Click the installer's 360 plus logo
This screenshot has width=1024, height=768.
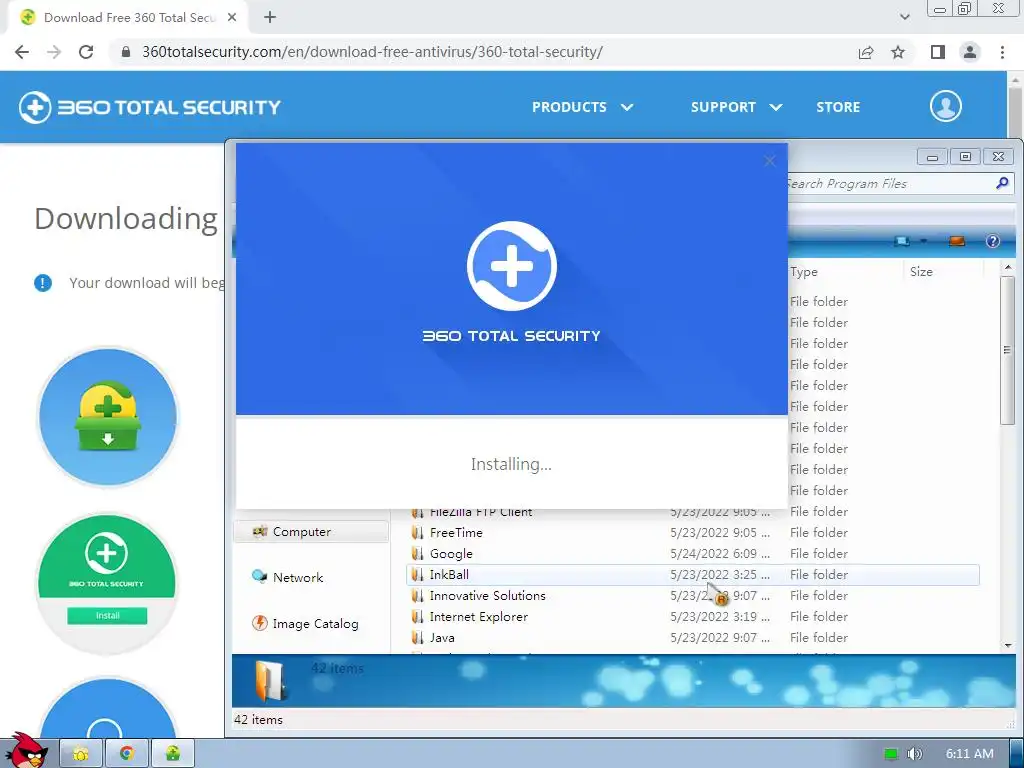coord(512,266)
